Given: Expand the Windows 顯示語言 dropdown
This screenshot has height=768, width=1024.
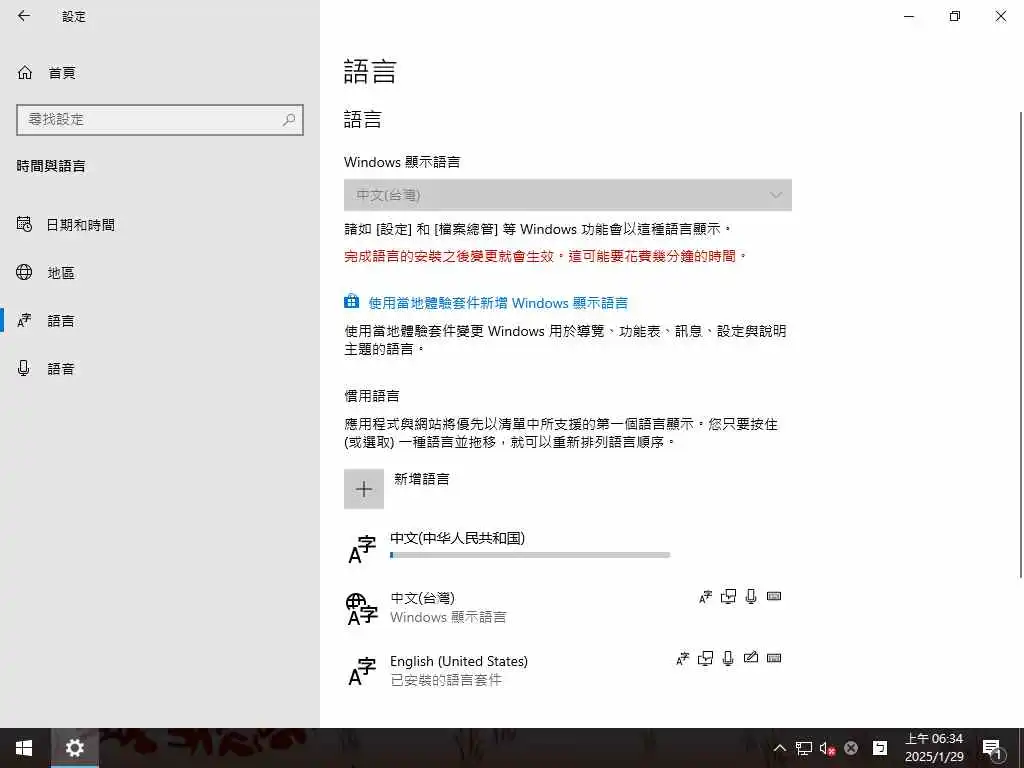Looking at the screenshot, I should [568, 195].
